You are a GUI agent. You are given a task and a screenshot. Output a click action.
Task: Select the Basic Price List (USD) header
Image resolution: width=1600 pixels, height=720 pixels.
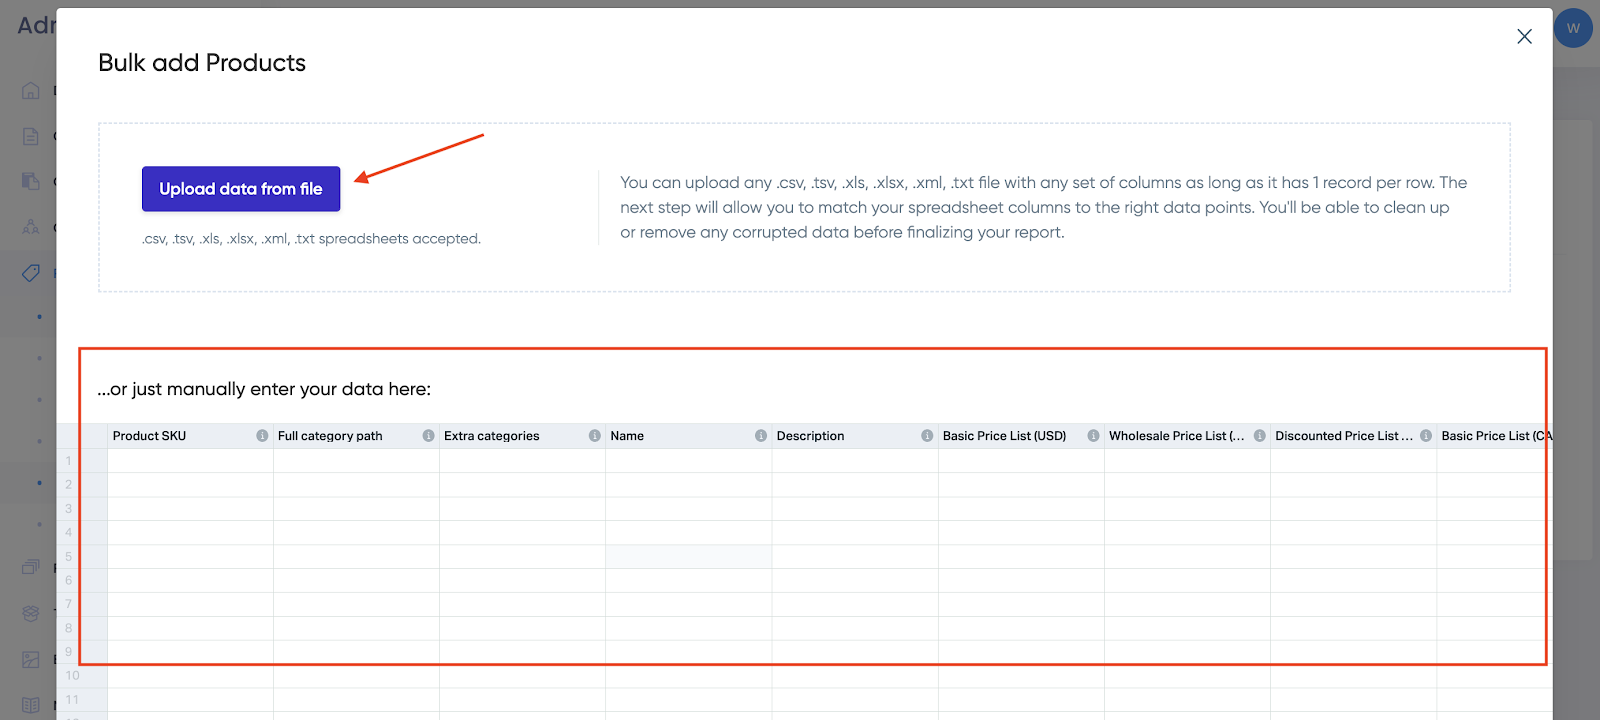[x=1021, y=436]
